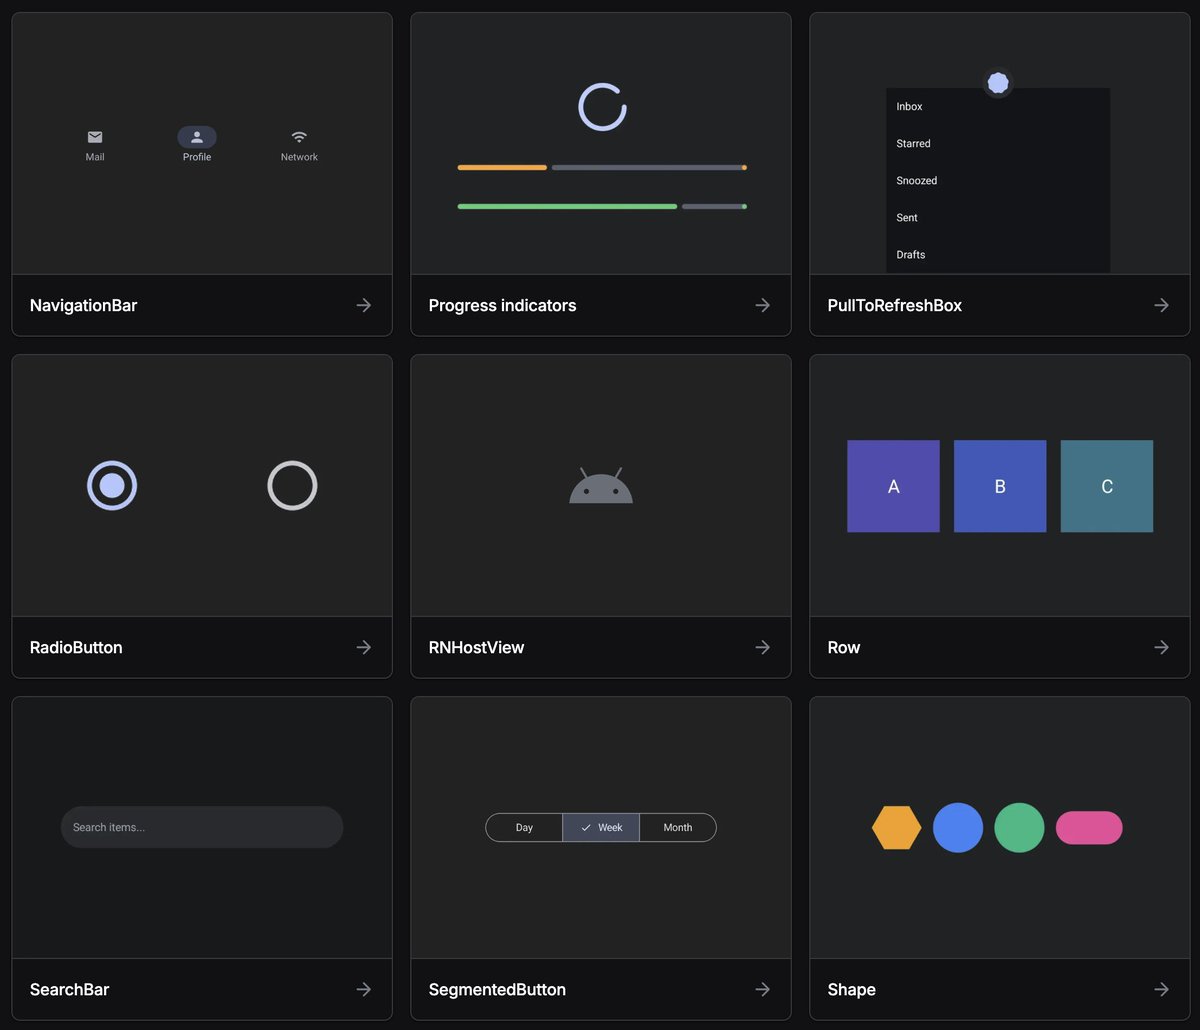Select the empty radio button
The image size is (1200, 1030).
[x=292, y=486]
